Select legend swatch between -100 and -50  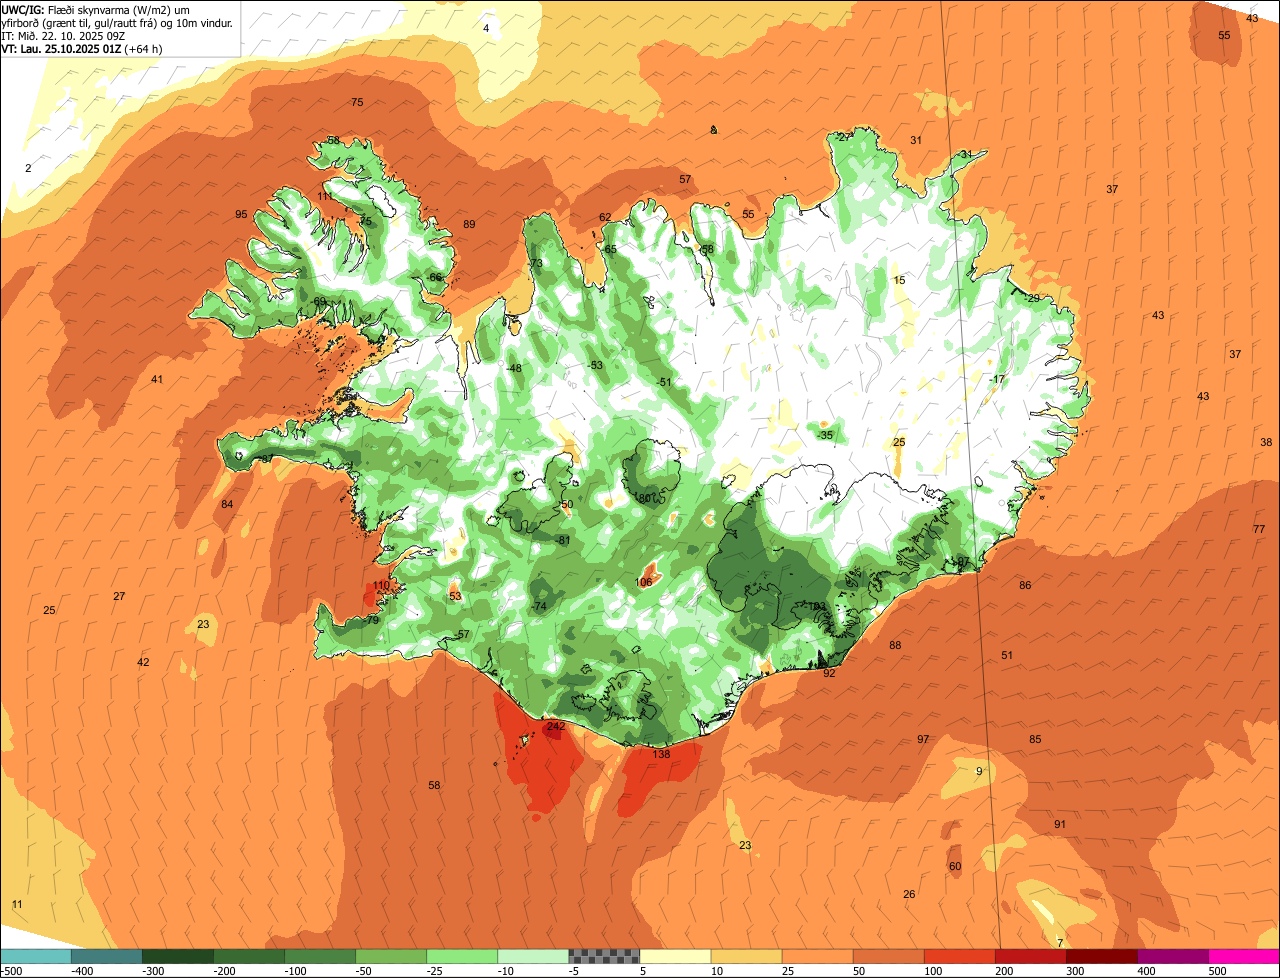(x=320, y=956)
